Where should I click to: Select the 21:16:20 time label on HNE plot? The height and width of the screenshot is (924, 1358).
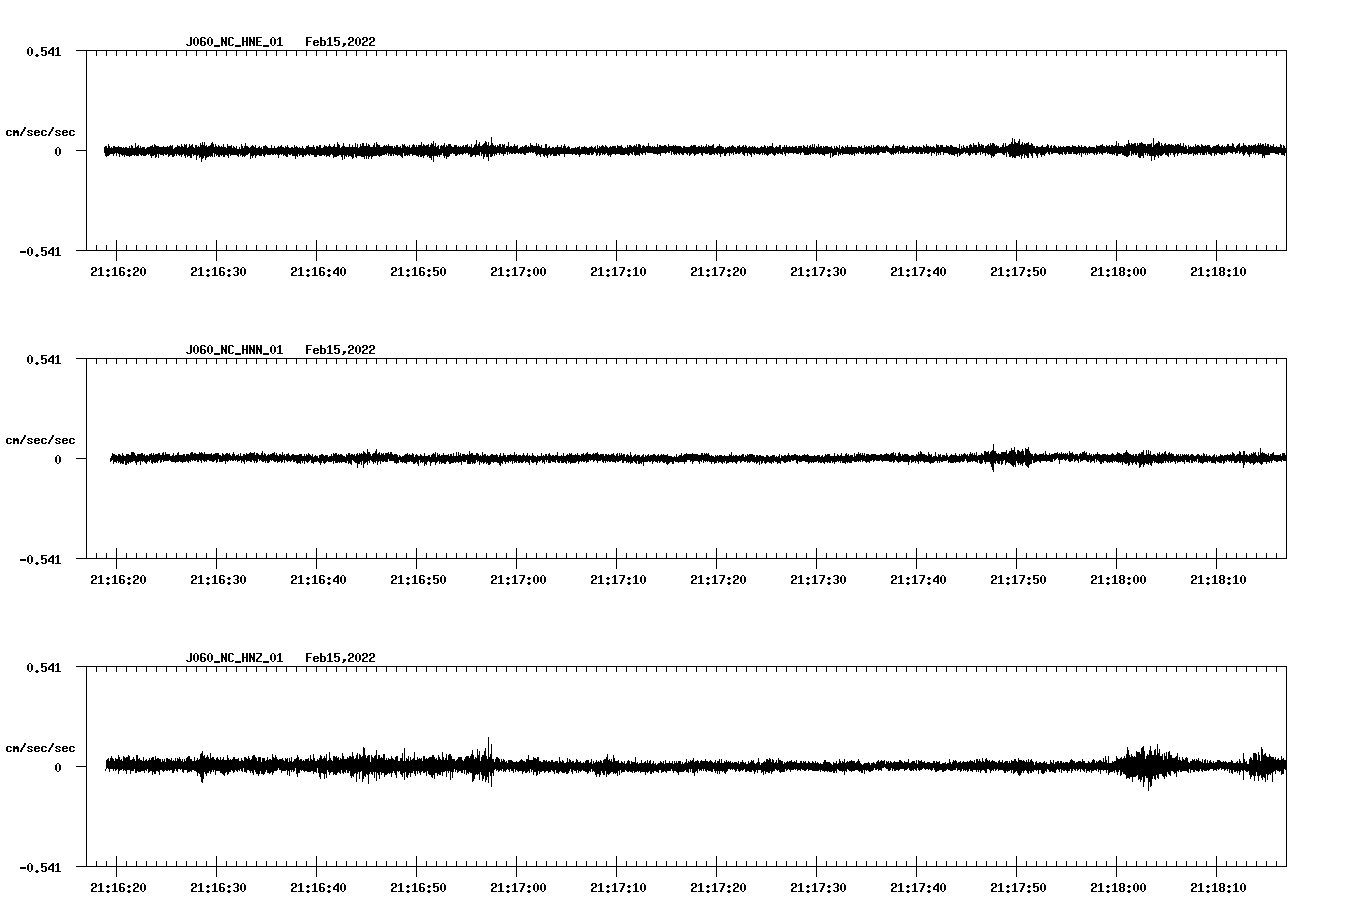[118, 272]
